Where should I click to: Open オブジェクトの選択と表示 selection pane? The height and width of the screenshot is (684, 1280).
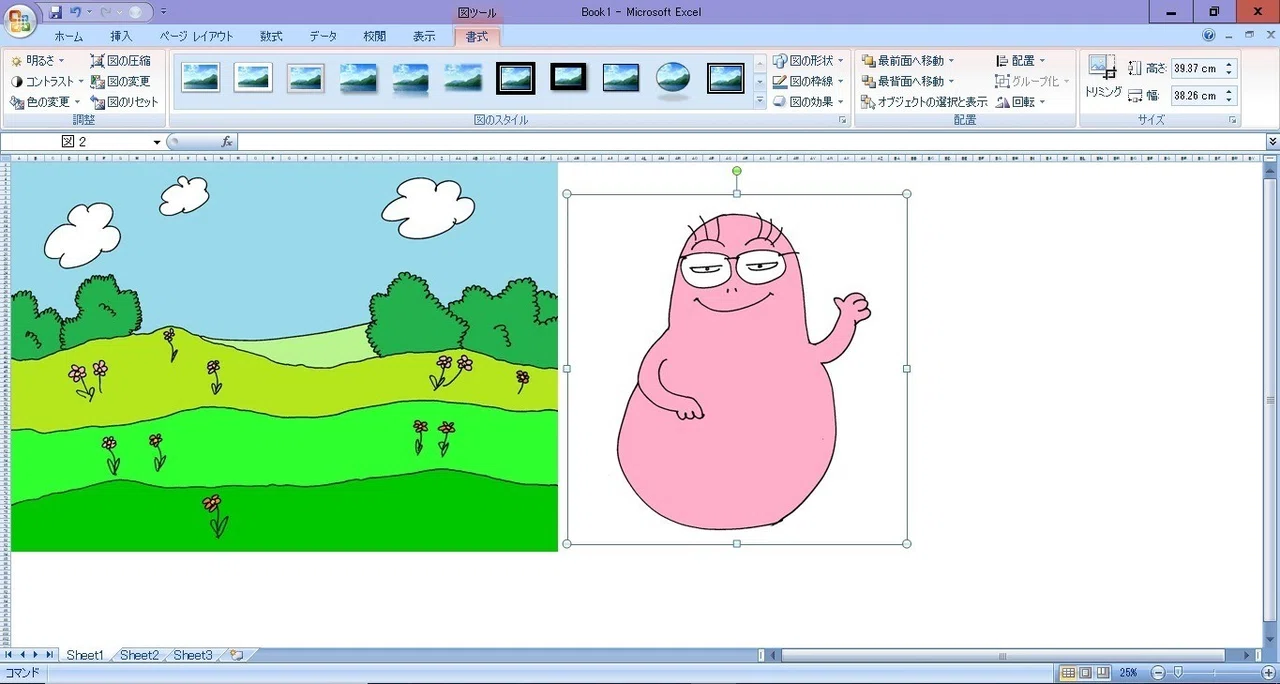[x=924, y=102]
